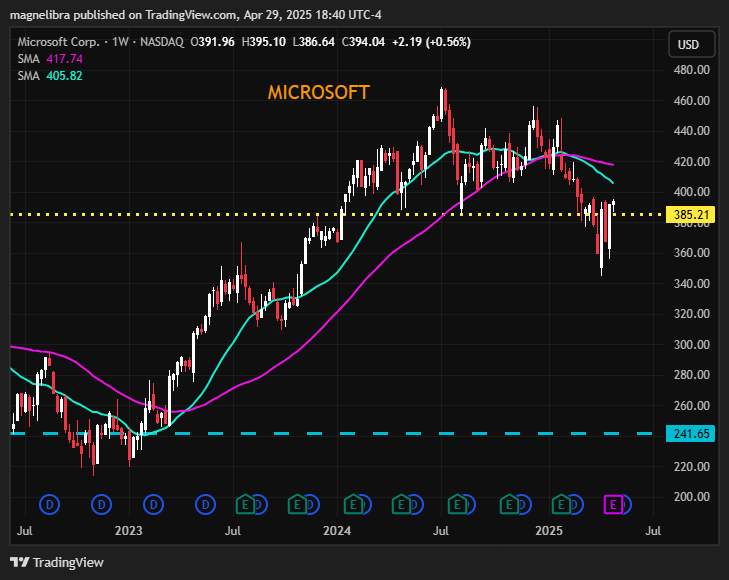This screenshot has width=729, height=580.
Task: Select the purple E earnings marker
Action: (x=613, y=504)
